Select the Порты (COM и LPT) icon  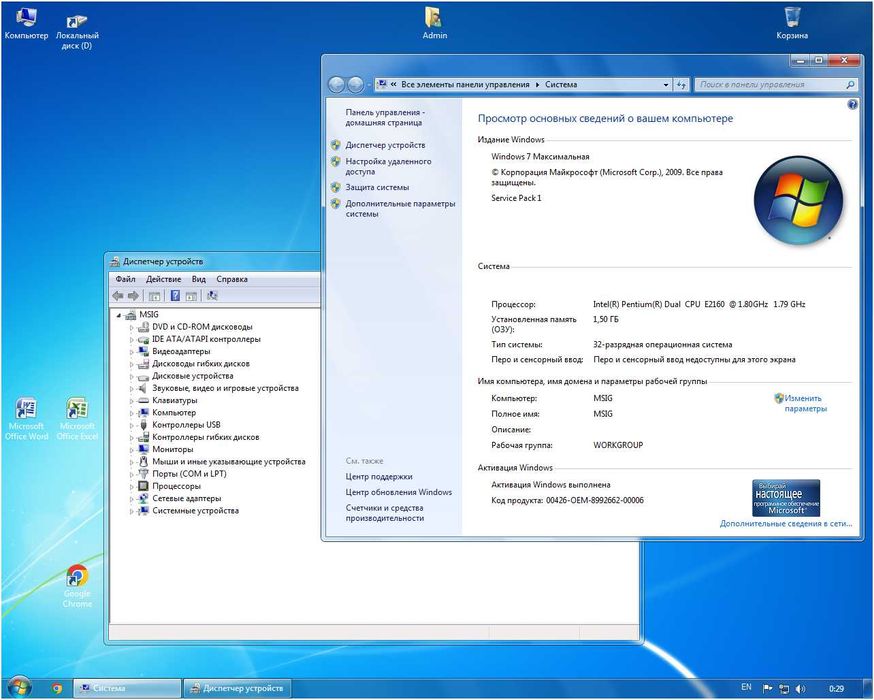[x=144, y=474]
